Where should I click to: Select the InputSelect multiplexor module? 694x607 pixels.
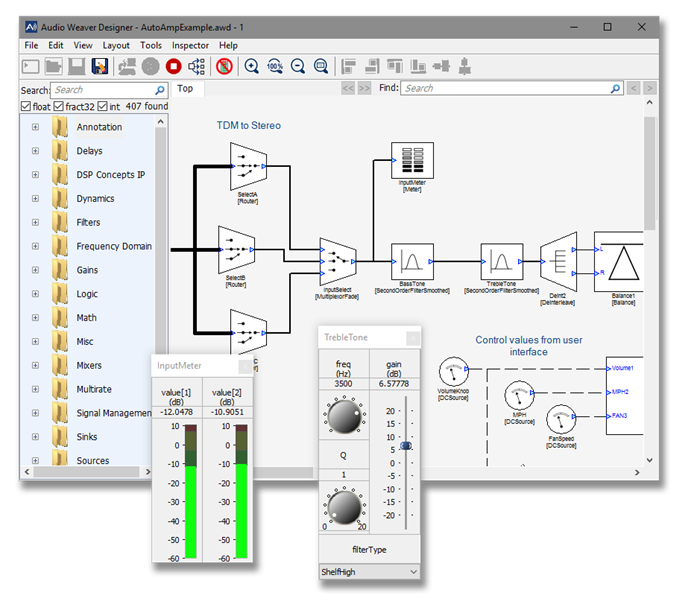pos(338,261)
